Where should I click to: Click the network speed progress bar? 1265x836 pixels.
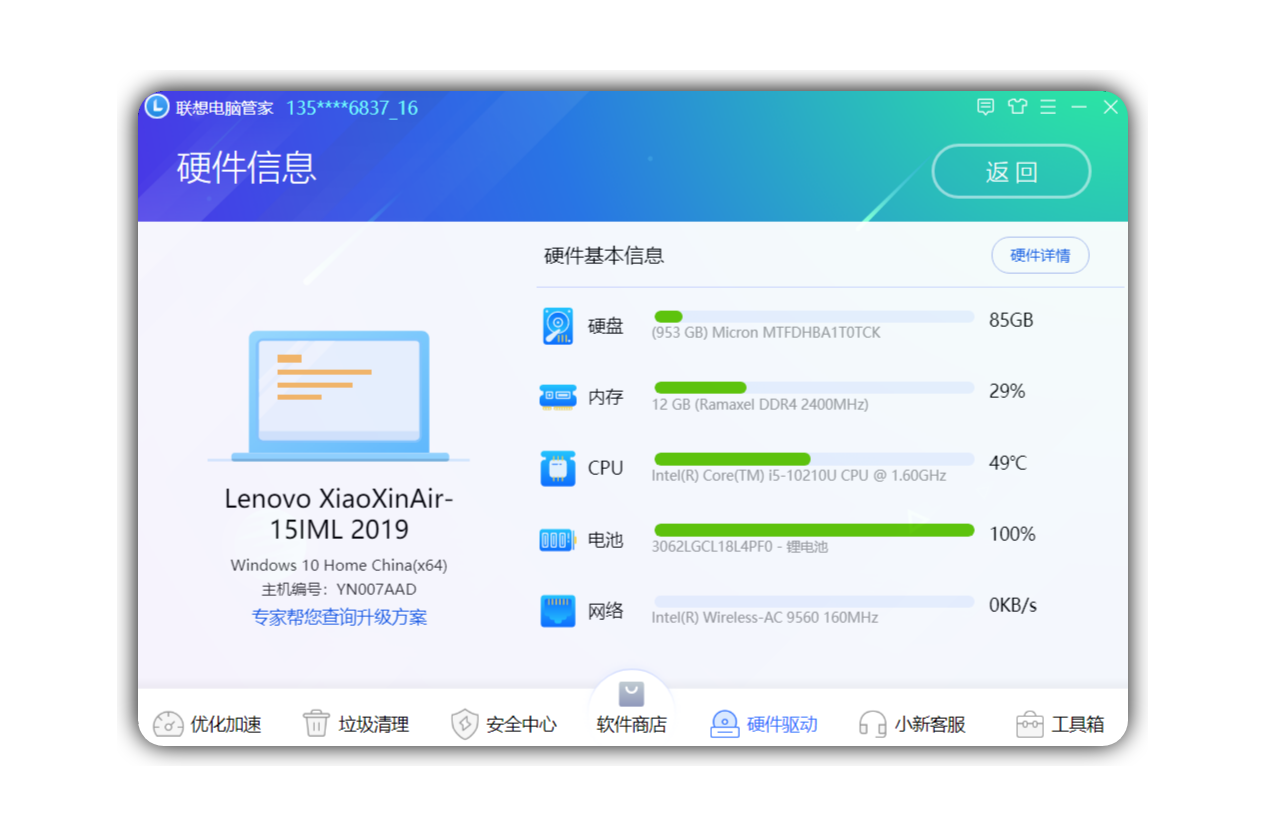click(814, 602)
